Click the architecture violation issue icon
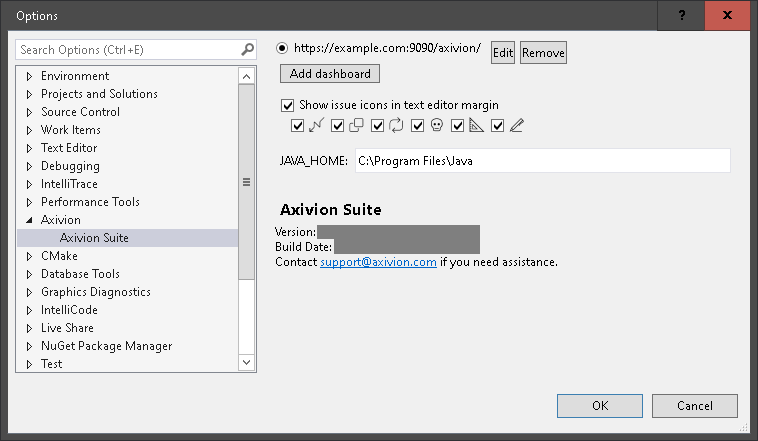 click(x=316, y=126)
